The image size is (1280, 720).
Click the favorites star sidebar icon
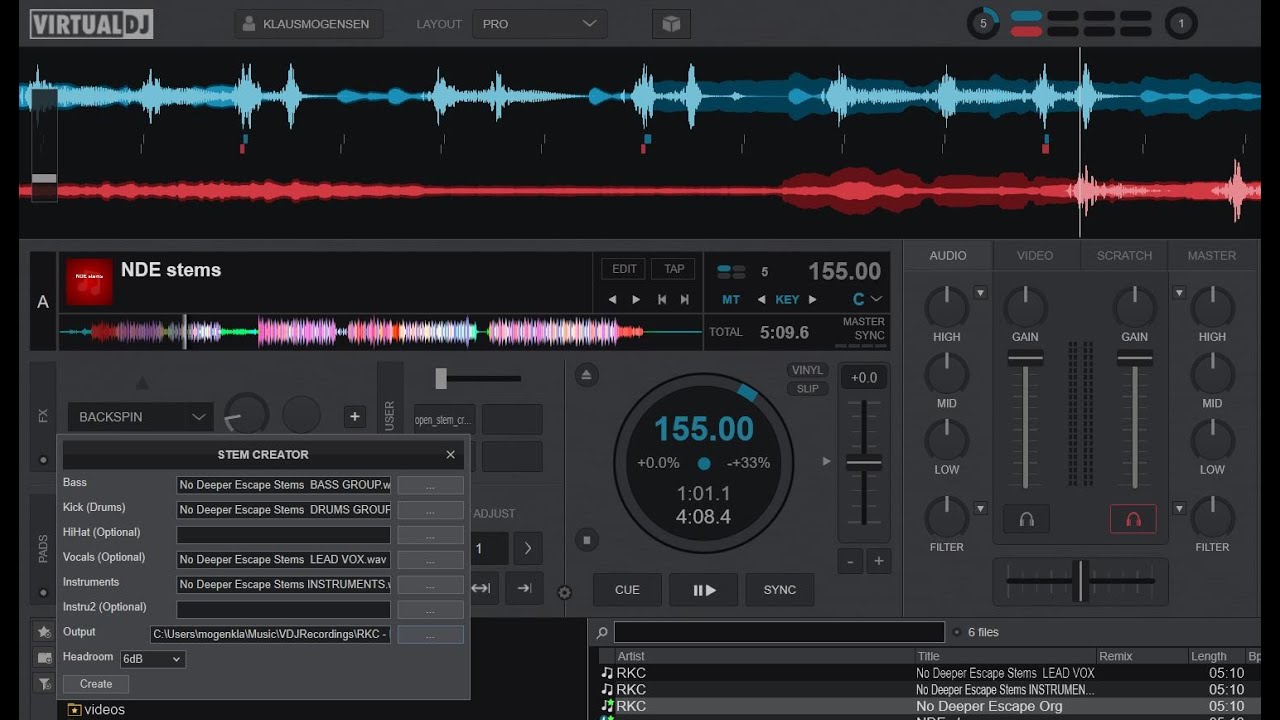[44, 632]
